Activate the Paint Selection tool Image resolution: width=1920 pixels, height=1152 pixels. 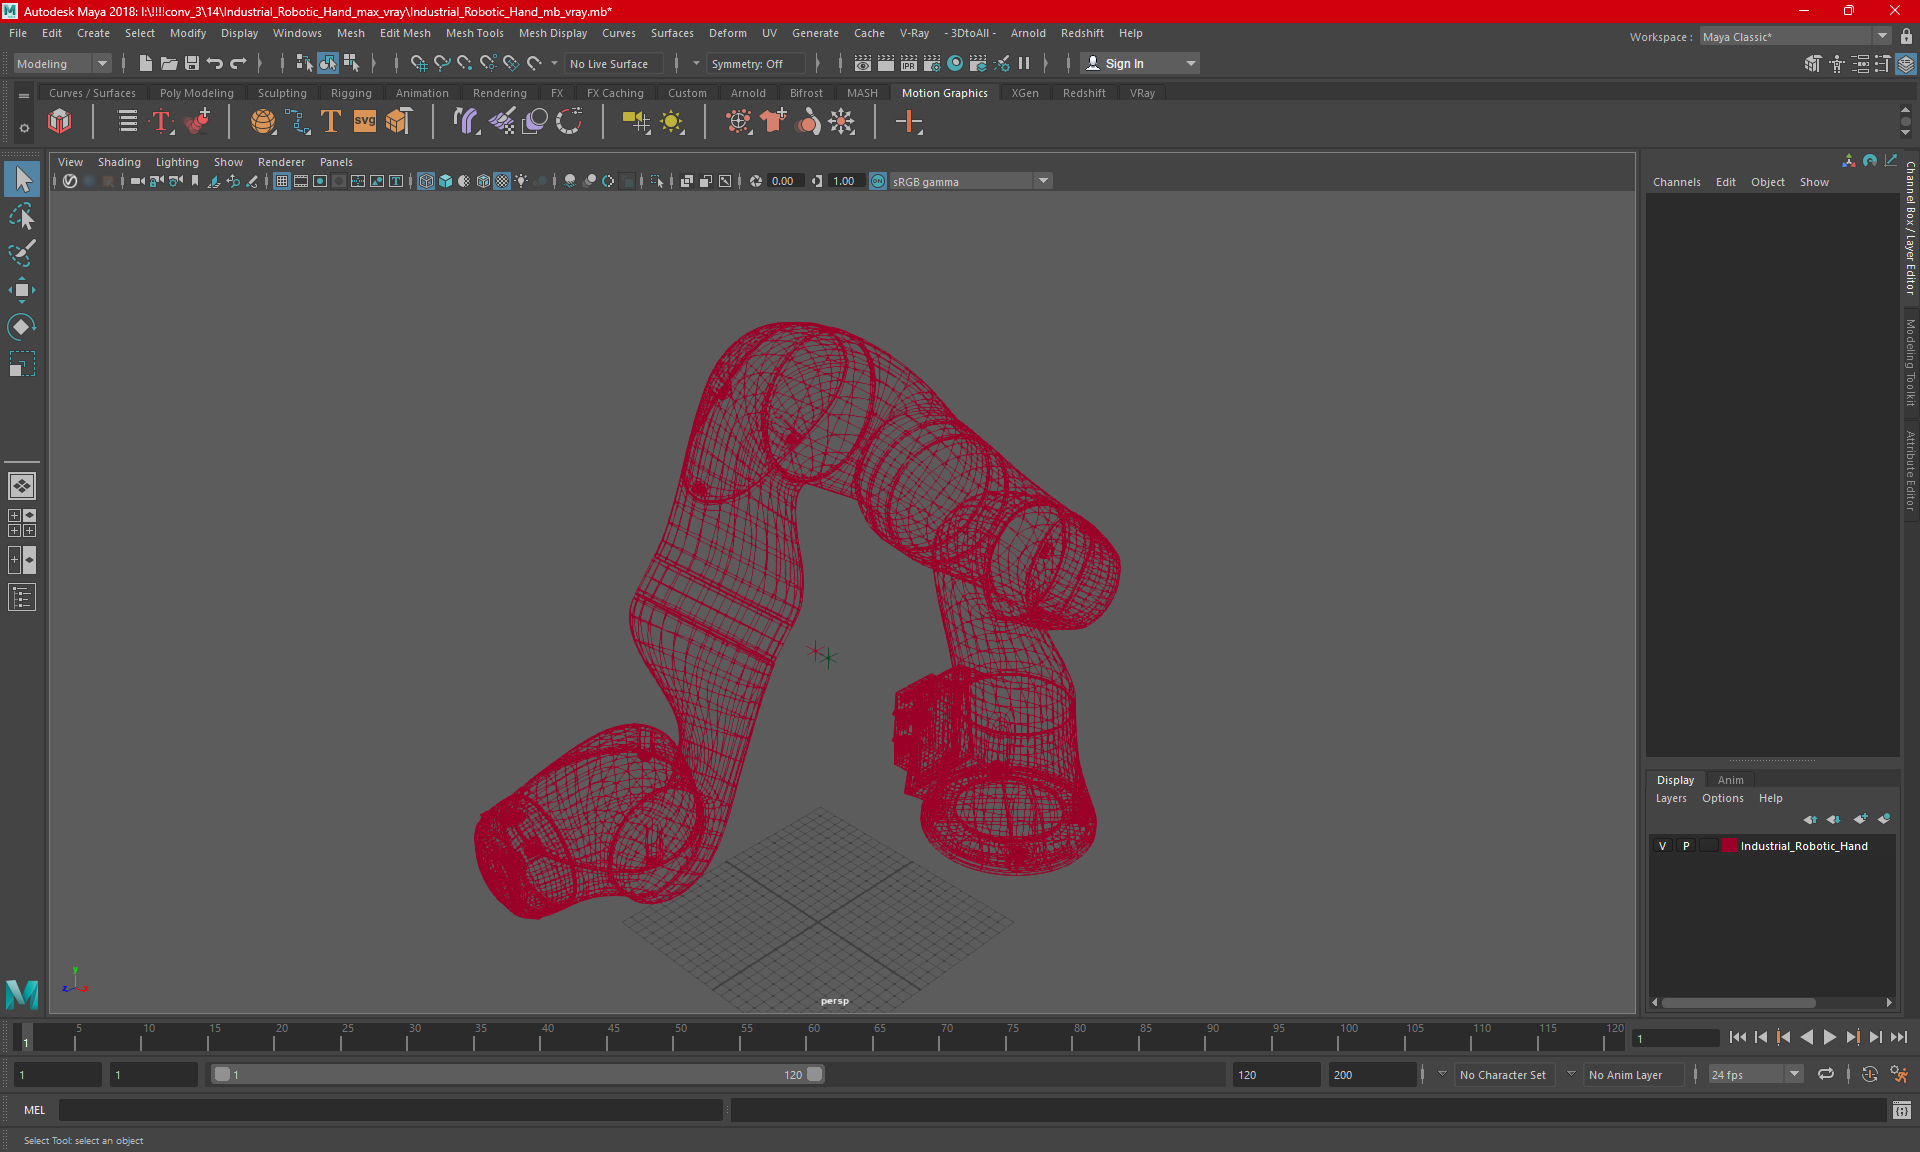pos(22,253)
